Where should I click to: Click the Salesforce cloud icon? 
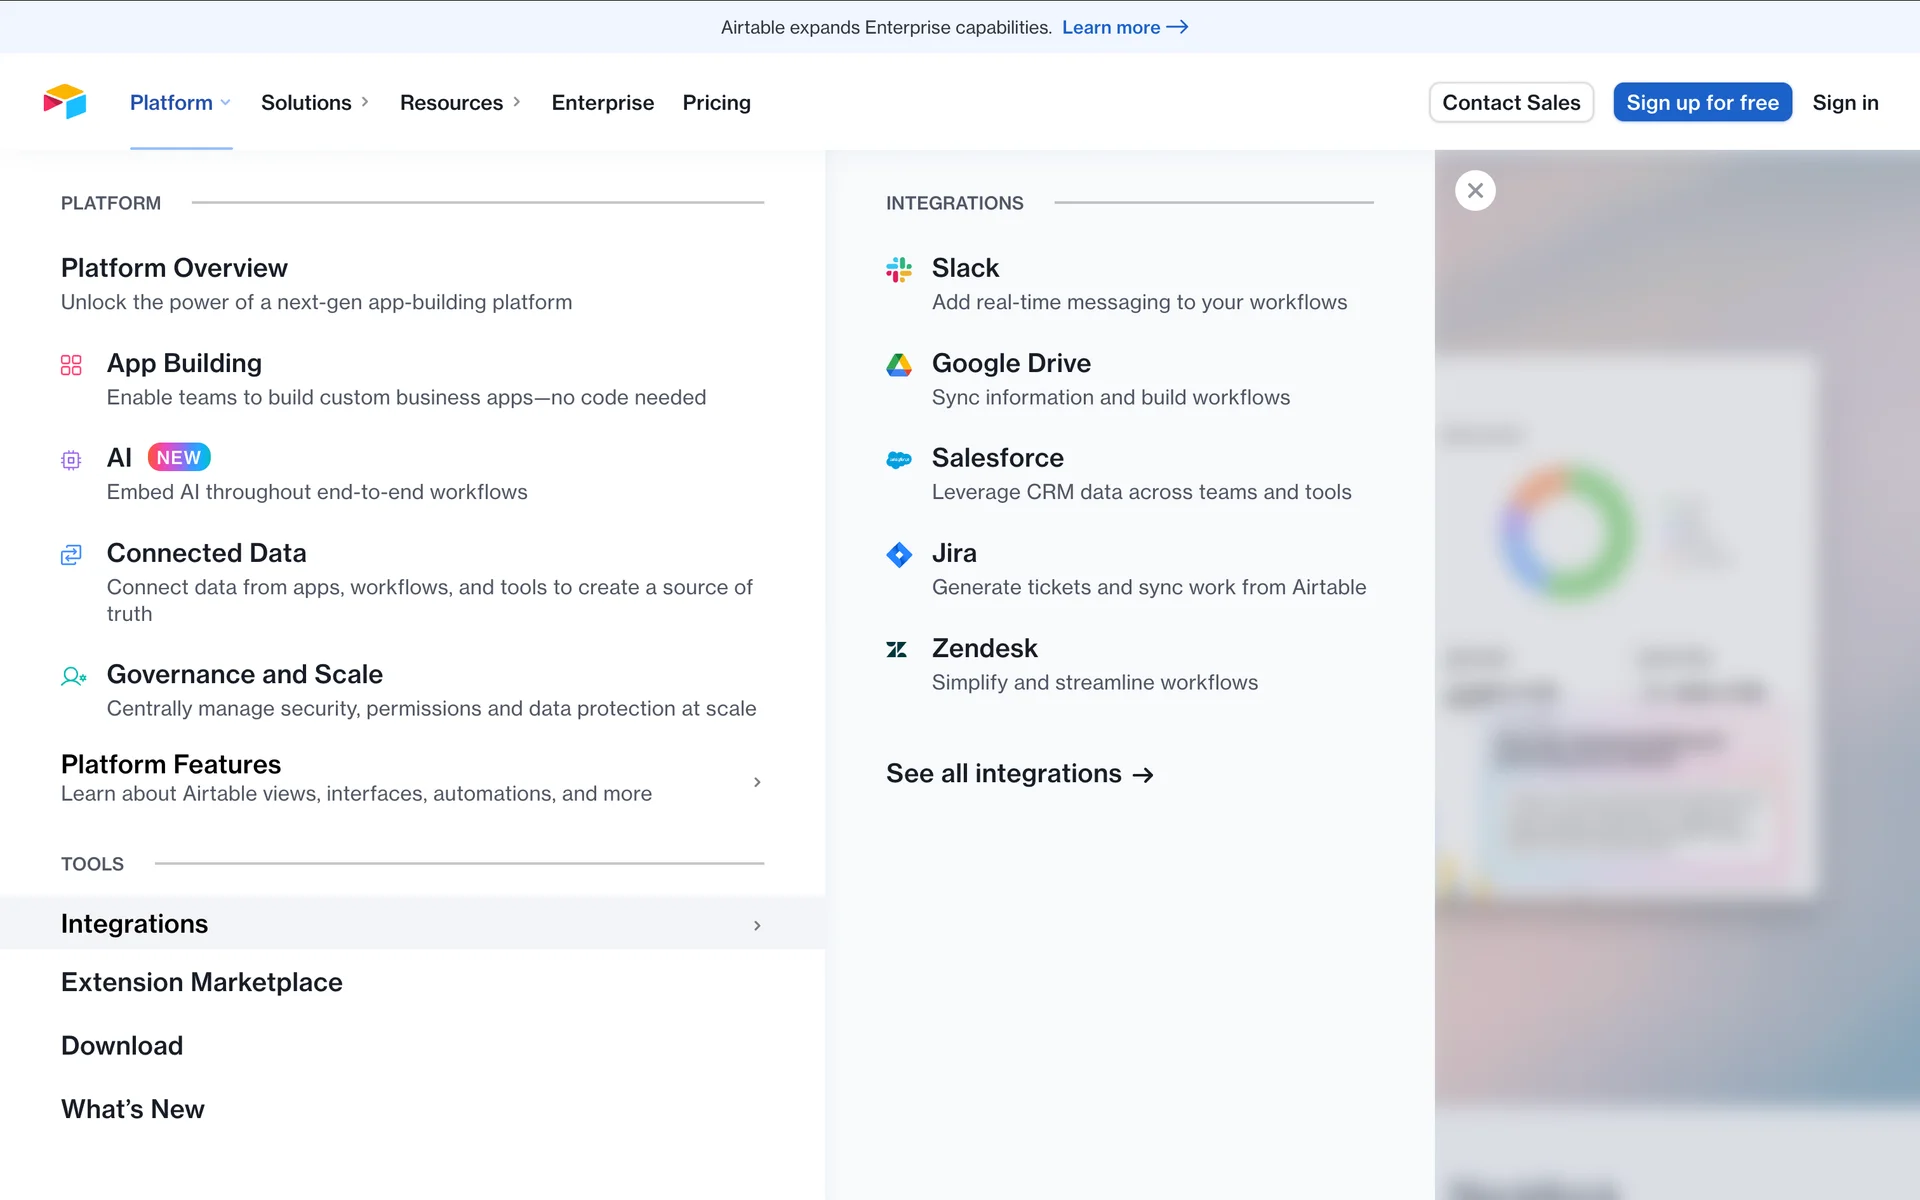pos(898,460)
